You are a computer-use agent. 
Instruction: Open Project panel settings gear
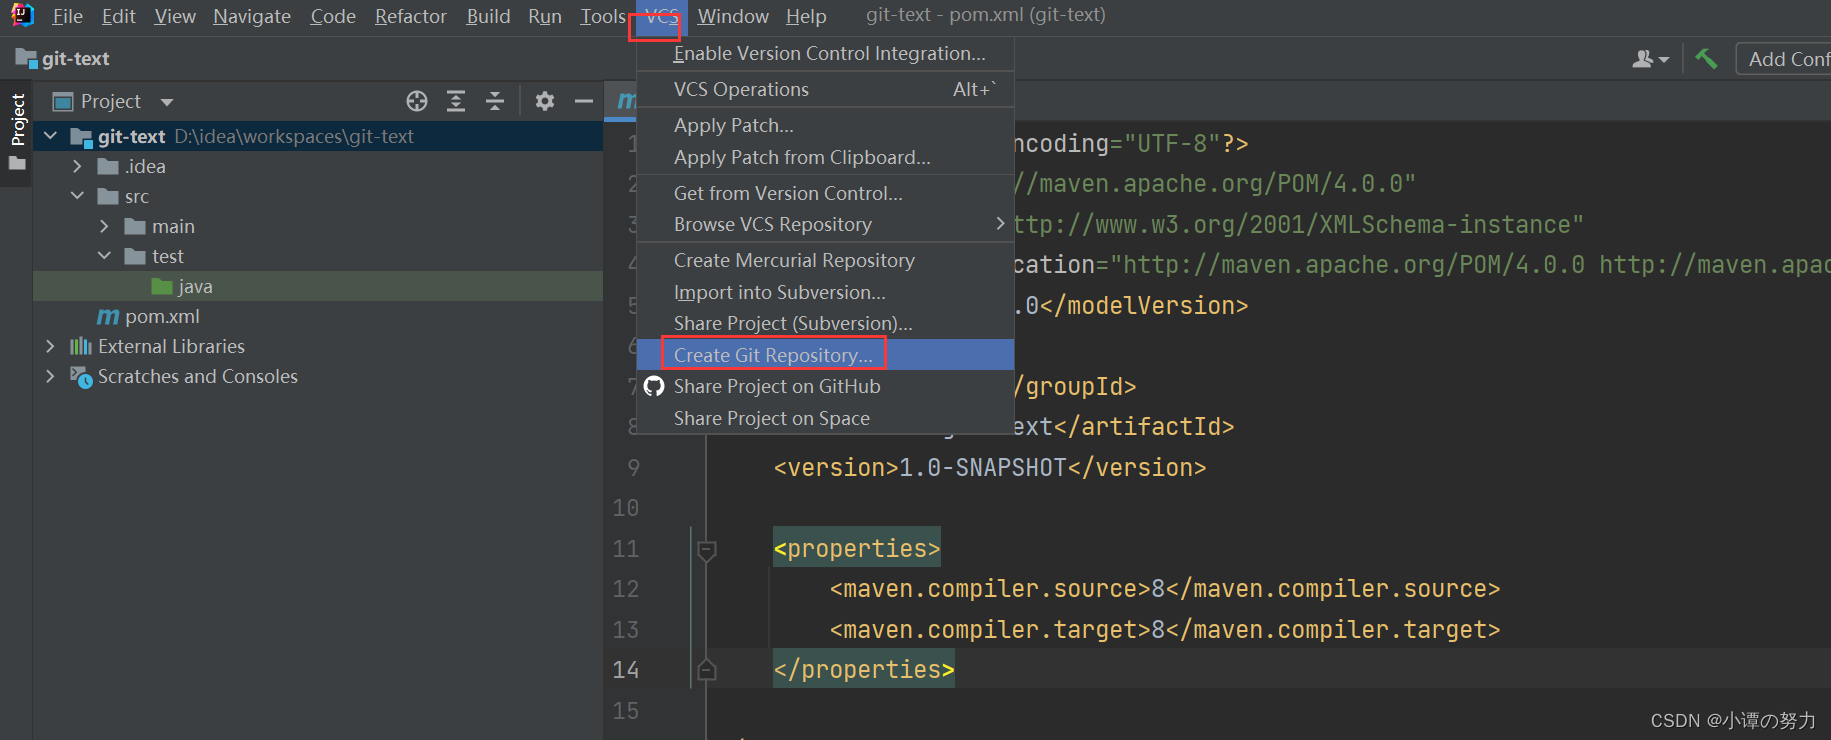click(545, 101)
